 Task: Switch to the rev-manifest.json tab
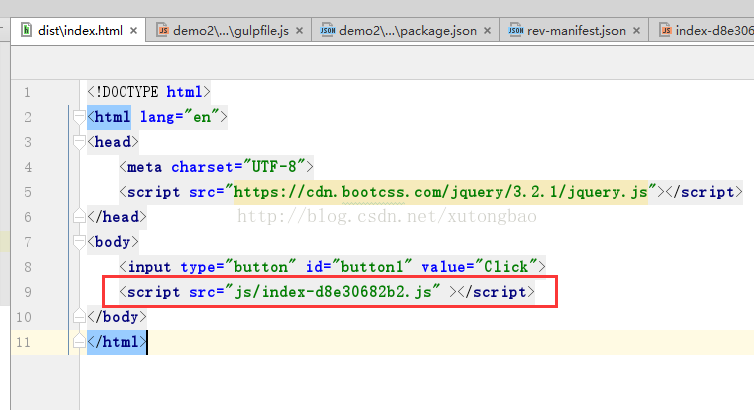coord(576,31)
